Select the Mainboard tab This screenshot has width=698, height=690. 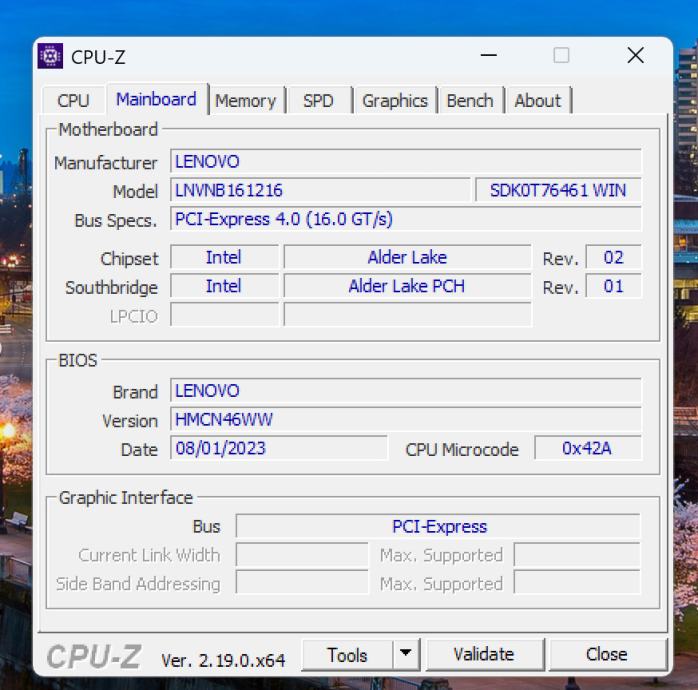156,99
